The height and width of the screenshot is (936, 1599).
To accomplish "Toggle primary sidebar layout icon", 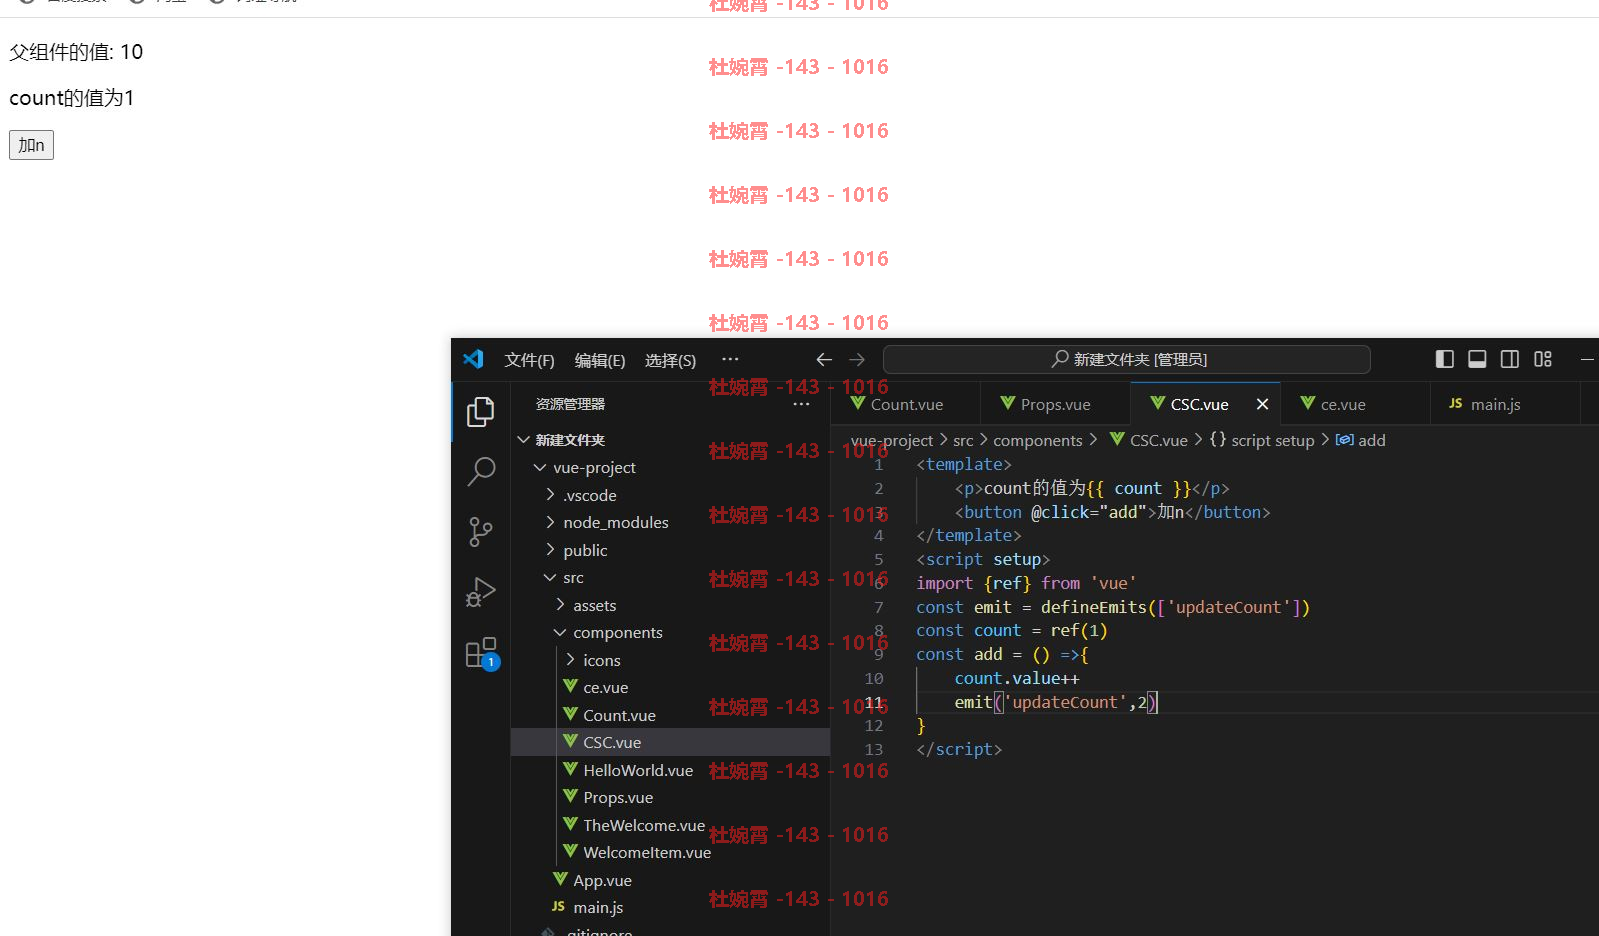I will pos(1445,359).
